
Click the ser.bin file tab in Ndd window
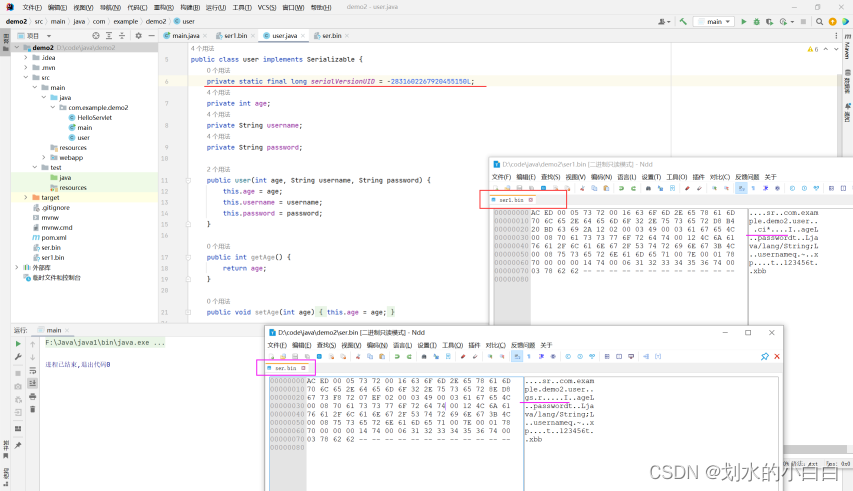coord(286,368)
